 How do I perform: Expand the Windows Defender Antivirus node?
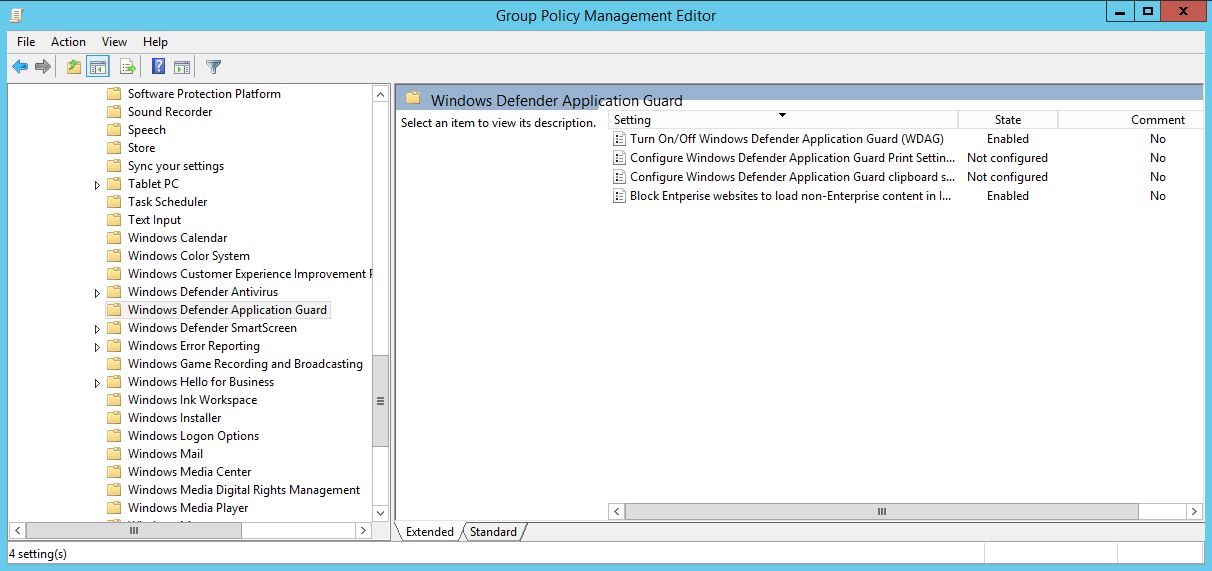tap(97, 293)
